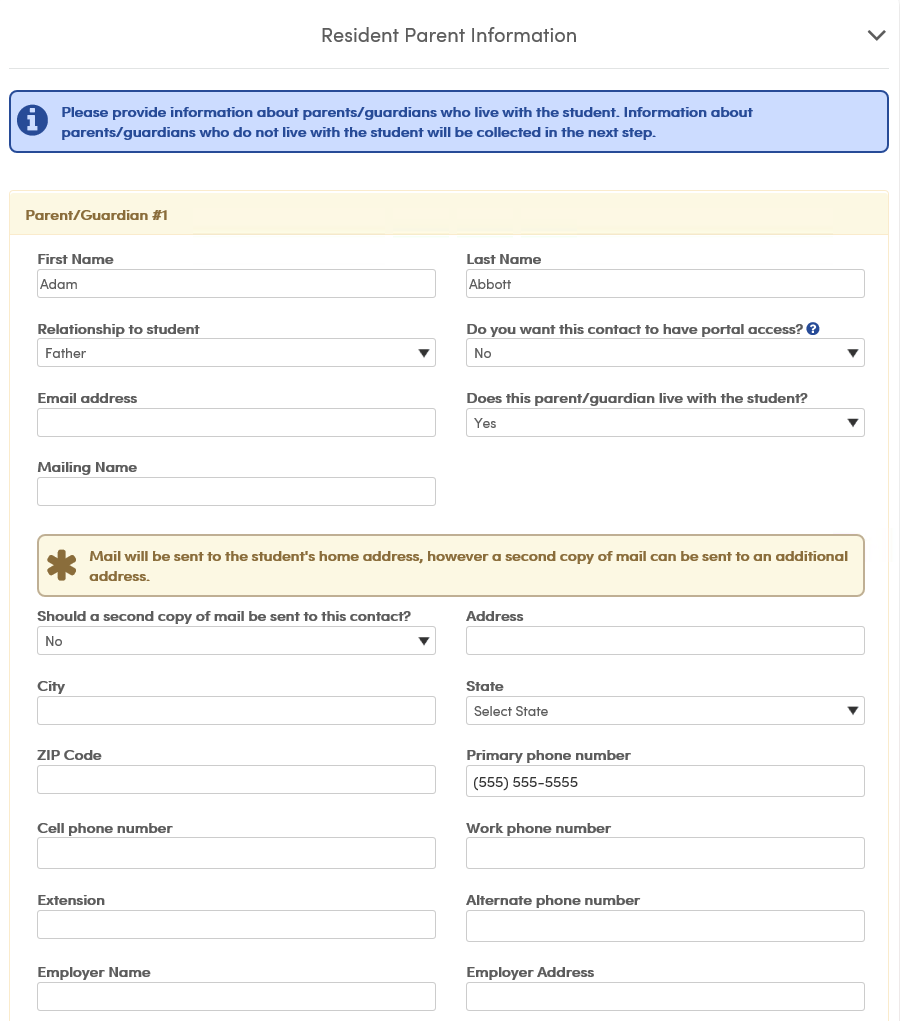
Task: Open the second copy of mail dropdown
Action: pyautogui.click(x=236, y=641)
